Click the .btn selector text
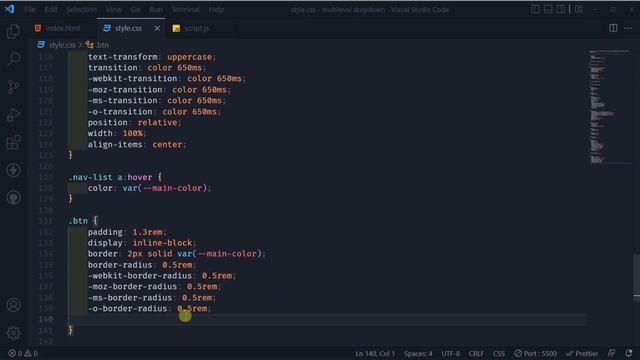The height and width of the screenshot is (360, 640). point(78,221)
